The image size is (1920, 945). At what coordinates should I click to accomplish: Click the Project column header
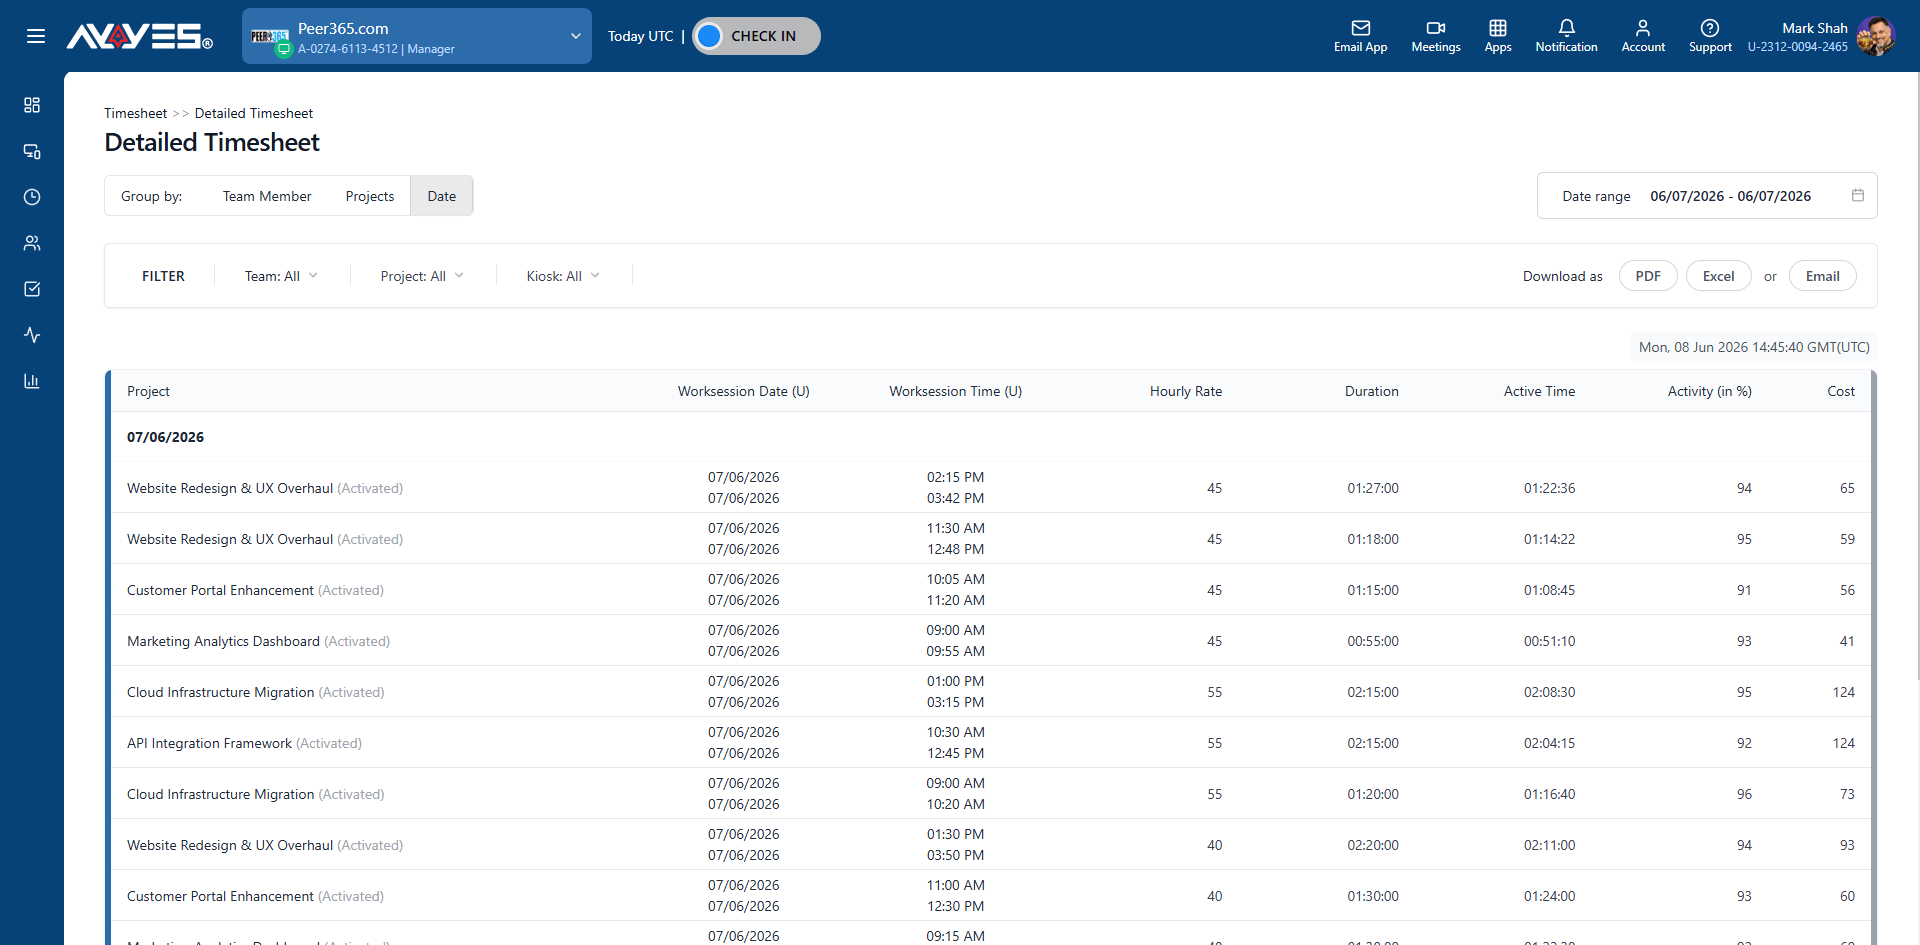tap(148, 391)
